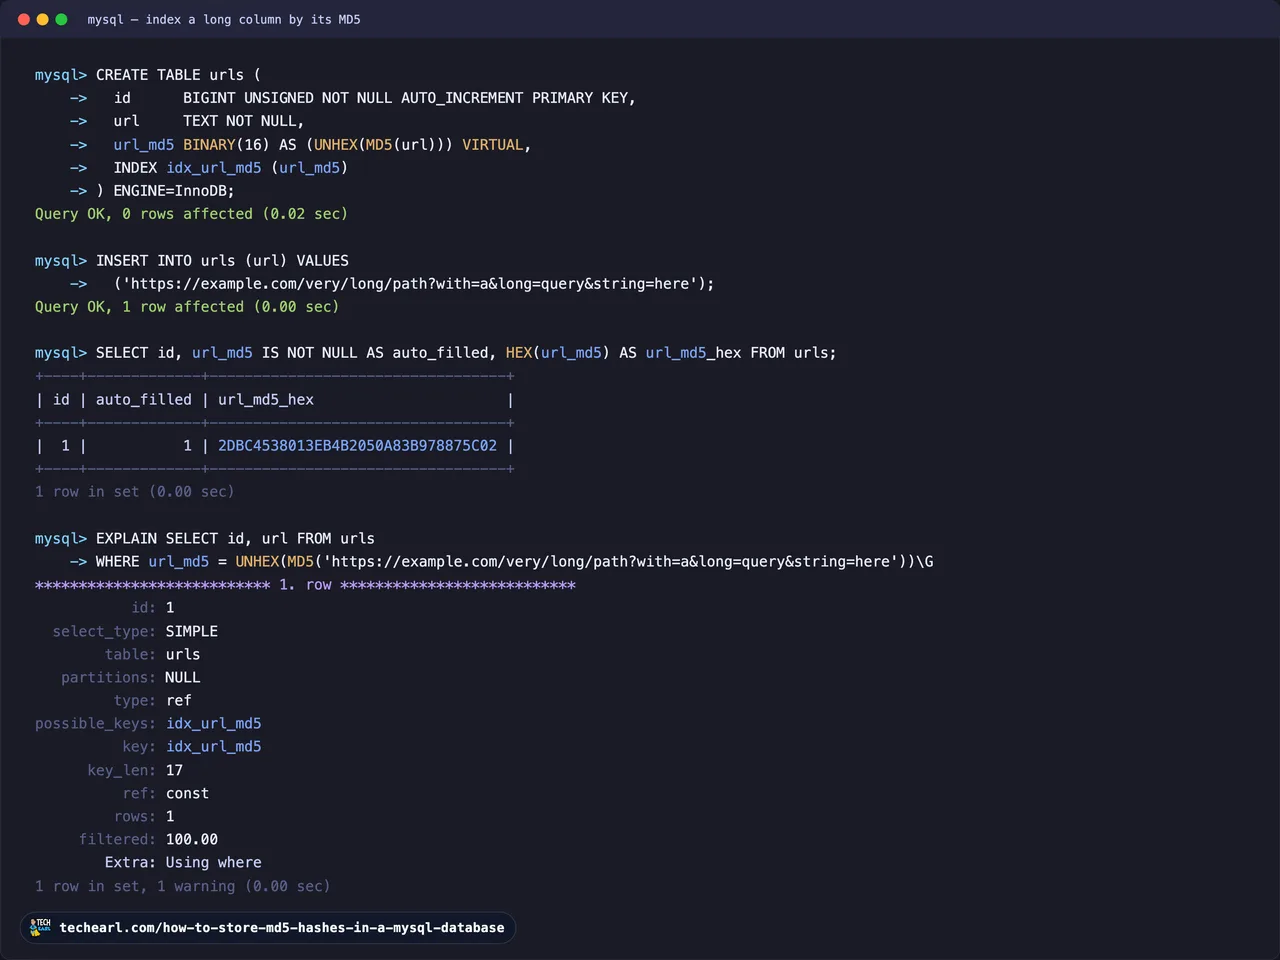The height and width of the screenshot is (960, 1280).
Task: Click 'url_md5_hex FROM urls;' at query end
Action: point(741,353)
